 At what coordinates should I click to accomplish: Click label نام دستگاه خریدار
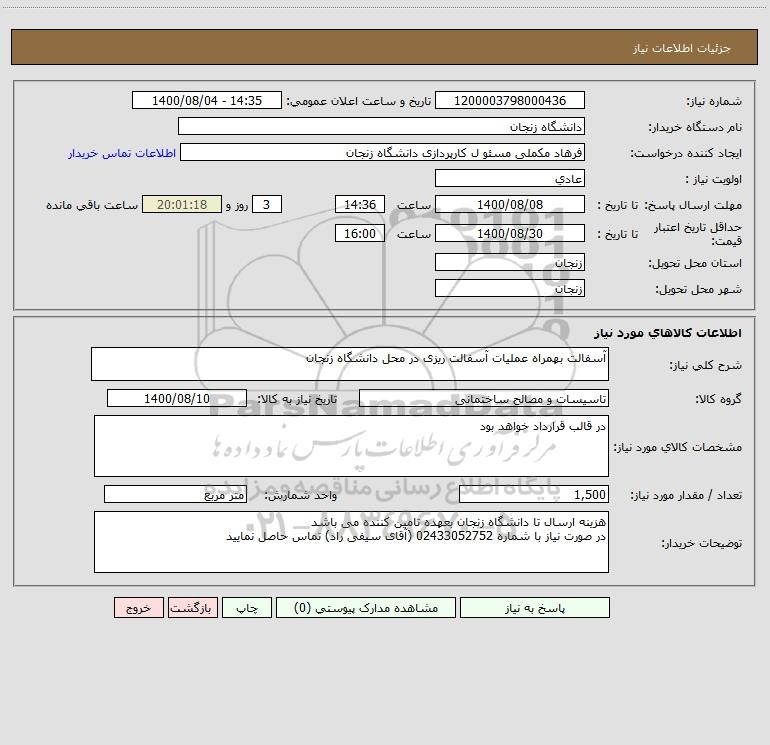695,127
